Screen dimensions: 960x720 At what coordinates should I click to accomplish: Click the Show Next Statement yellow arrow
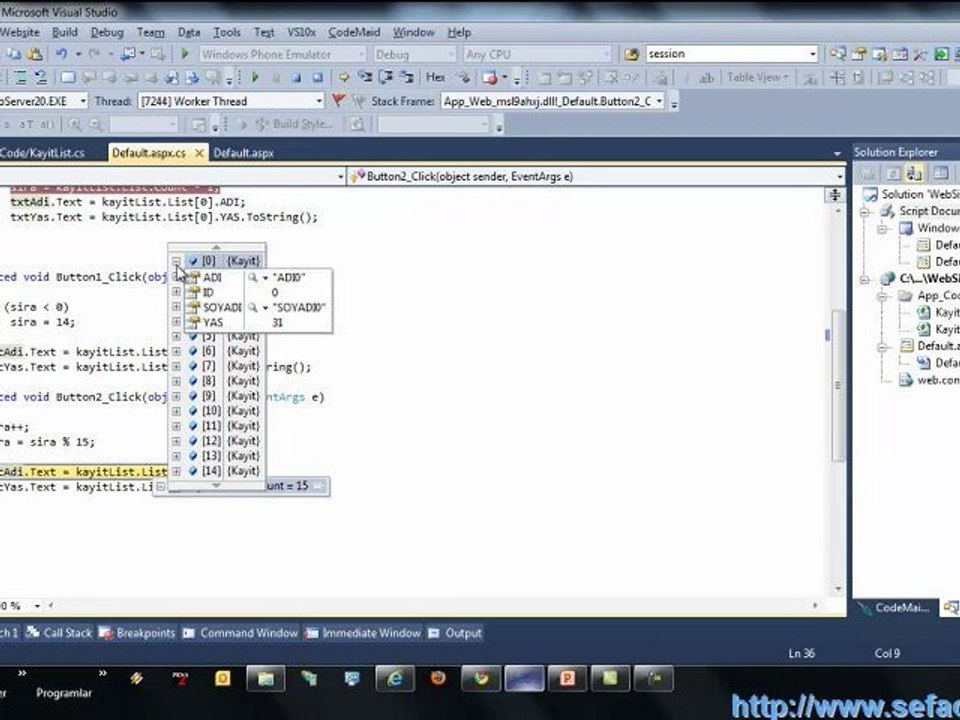click(344, 77)
